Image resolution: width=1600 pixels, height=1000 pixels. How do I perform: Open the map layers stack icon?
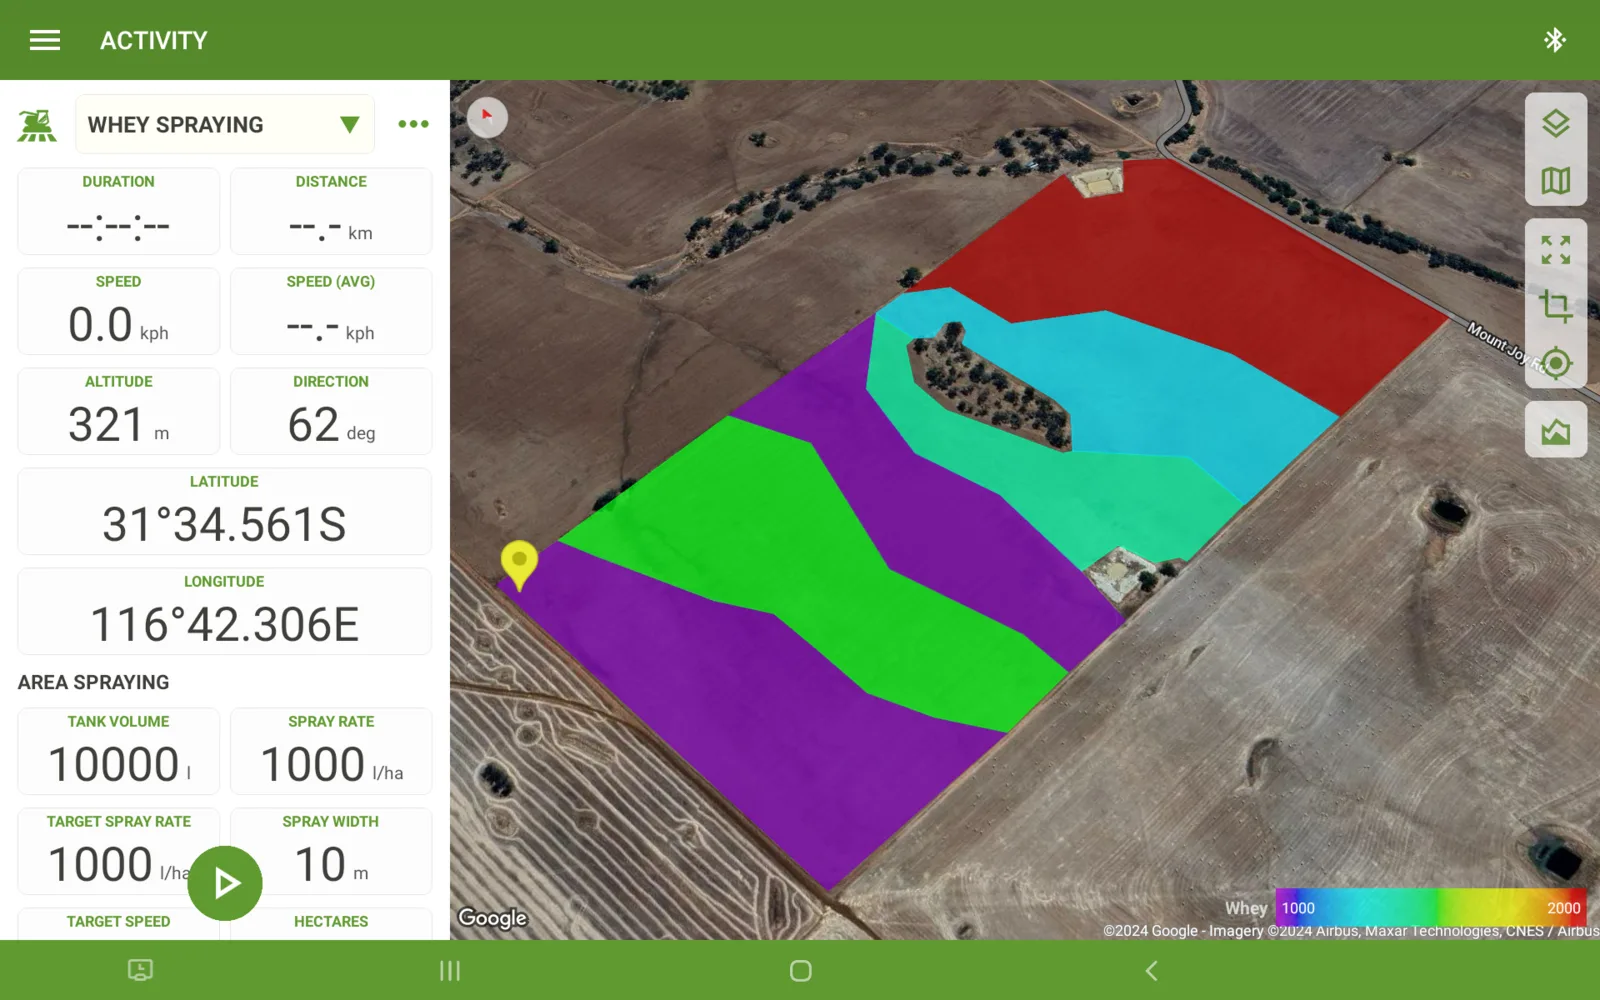1555,124
